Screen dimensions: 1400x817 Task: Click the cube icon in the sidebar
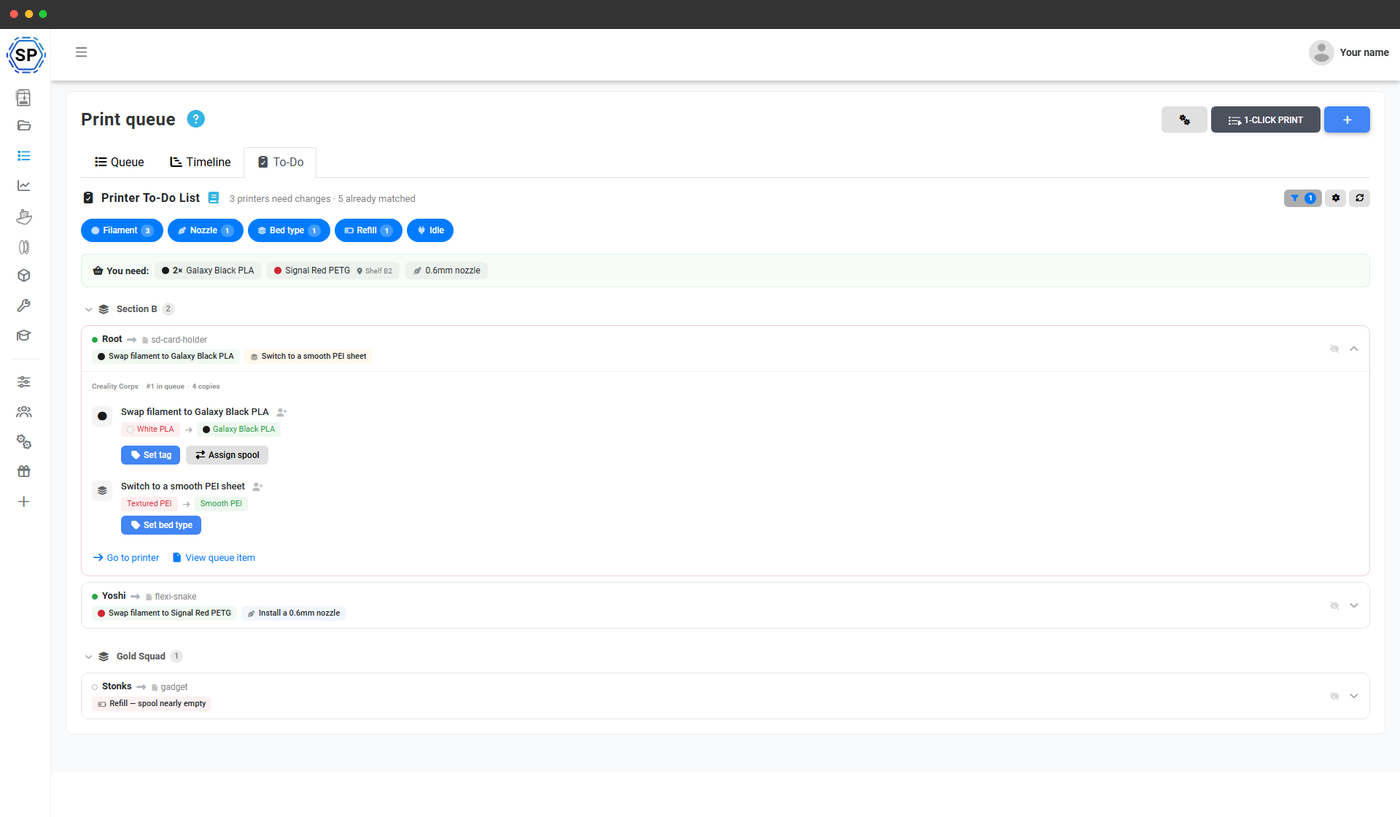click(24, 276)
